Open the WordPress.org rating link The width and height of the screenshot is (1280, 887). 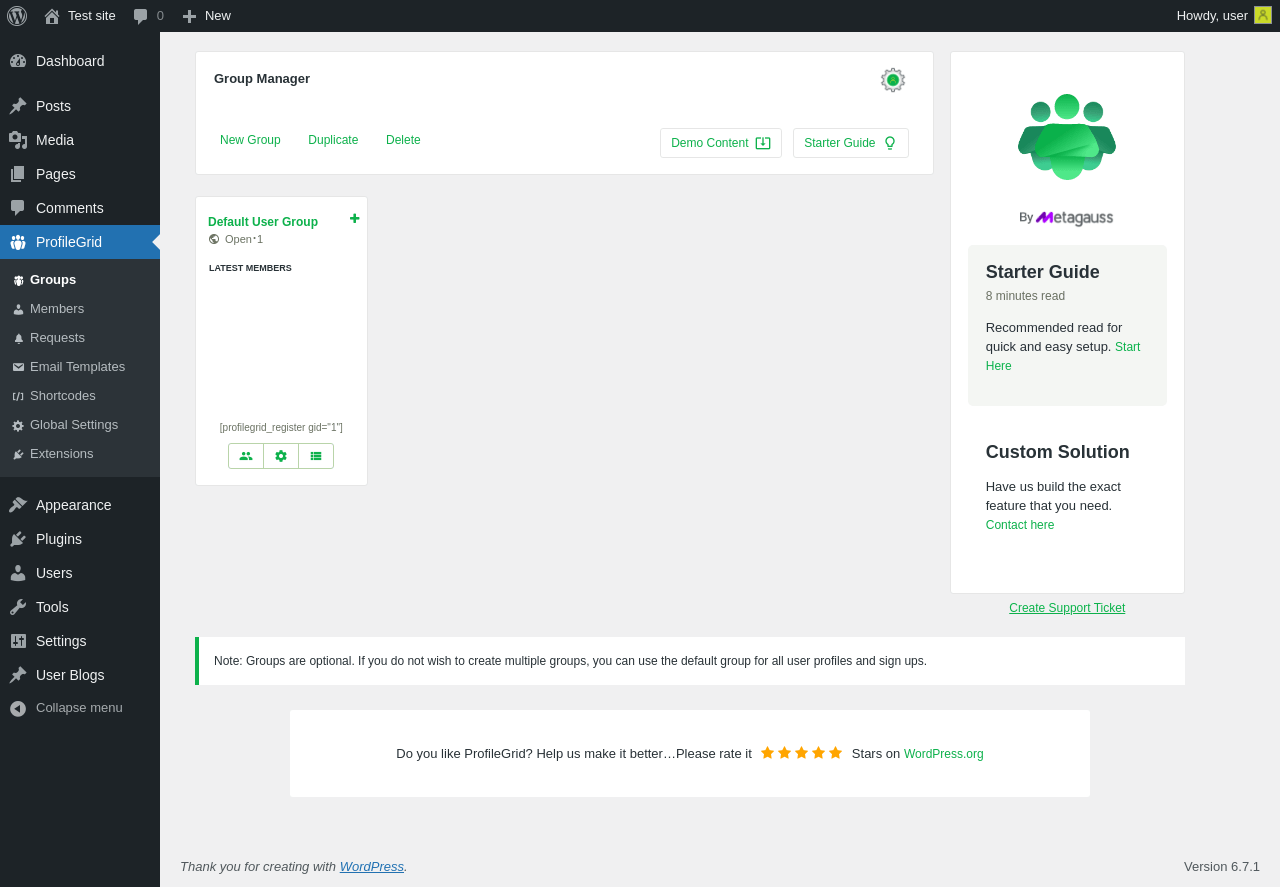tap(944, 754)
